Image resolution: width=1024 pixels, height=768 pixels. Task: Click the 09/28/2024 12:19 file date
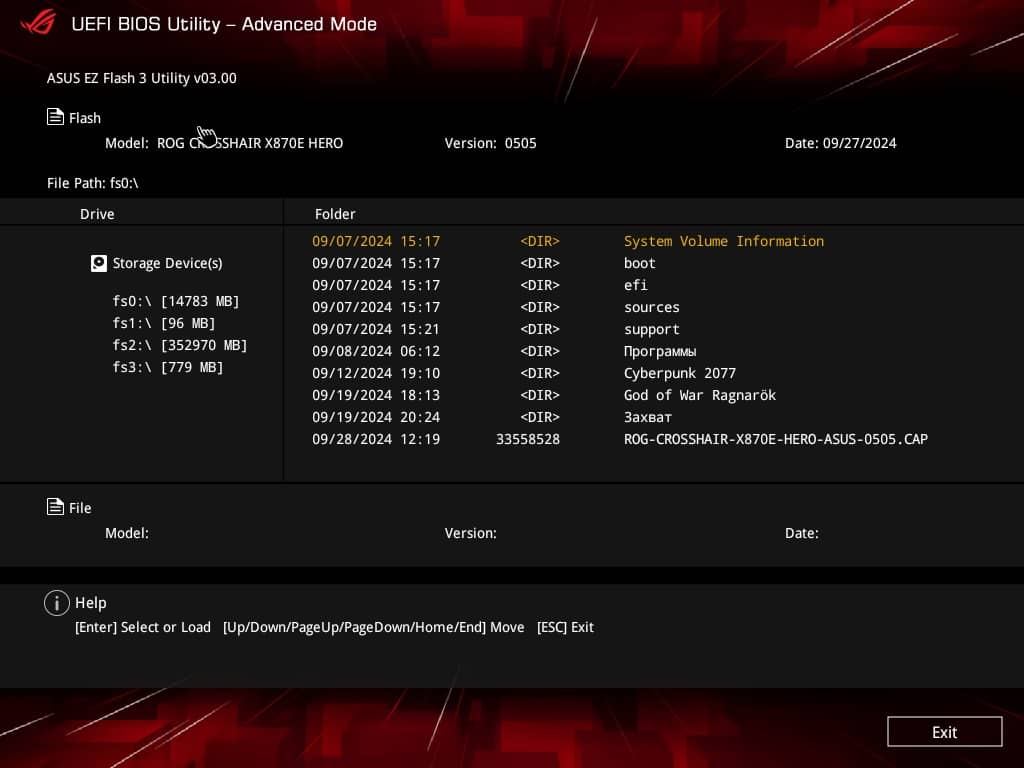coord(376,439)
